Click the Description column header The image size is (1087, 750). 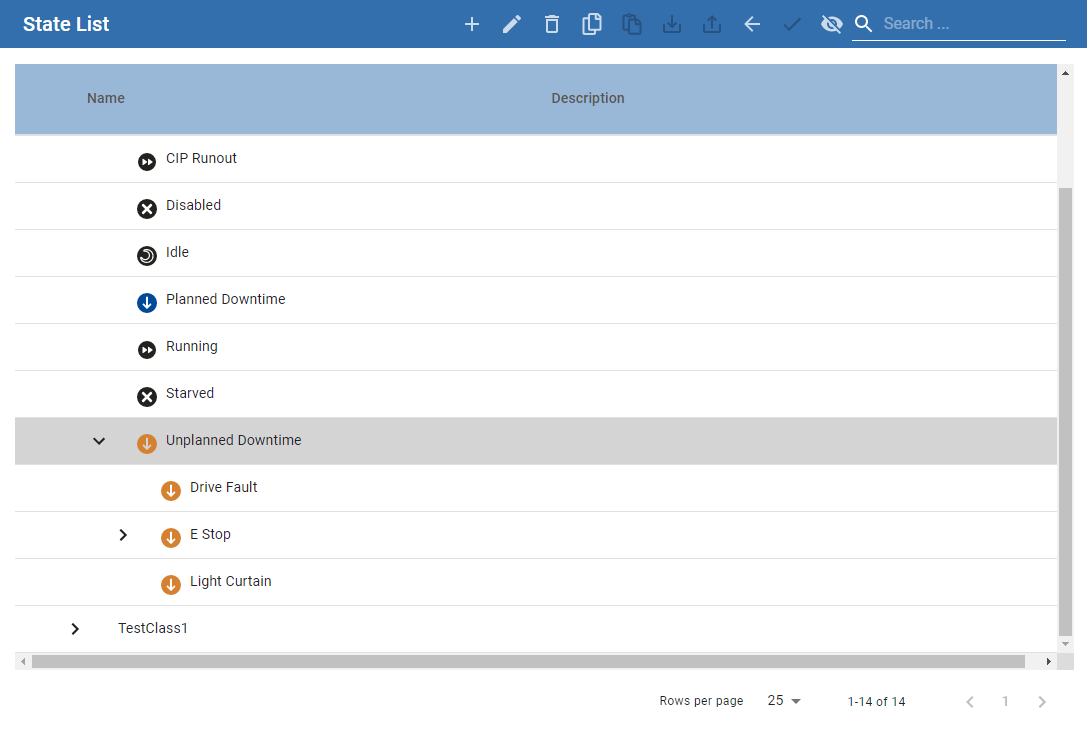click(x=587, y=98)
